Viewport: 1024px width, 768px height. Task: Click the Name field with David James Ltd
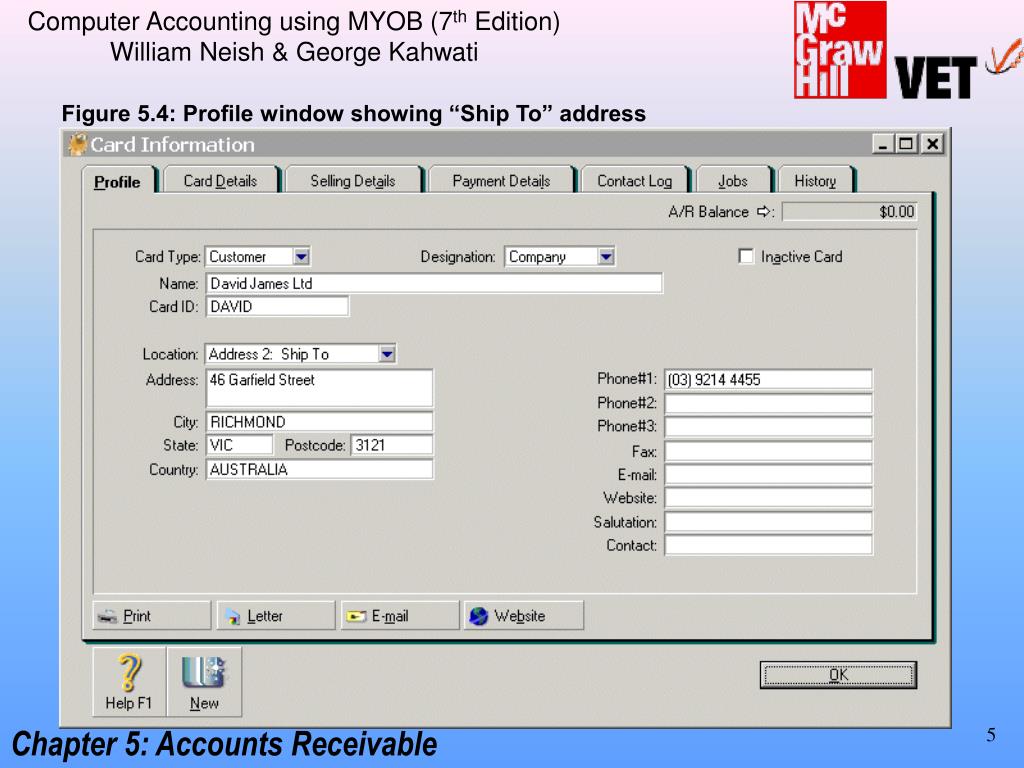[x=434, y=283]
